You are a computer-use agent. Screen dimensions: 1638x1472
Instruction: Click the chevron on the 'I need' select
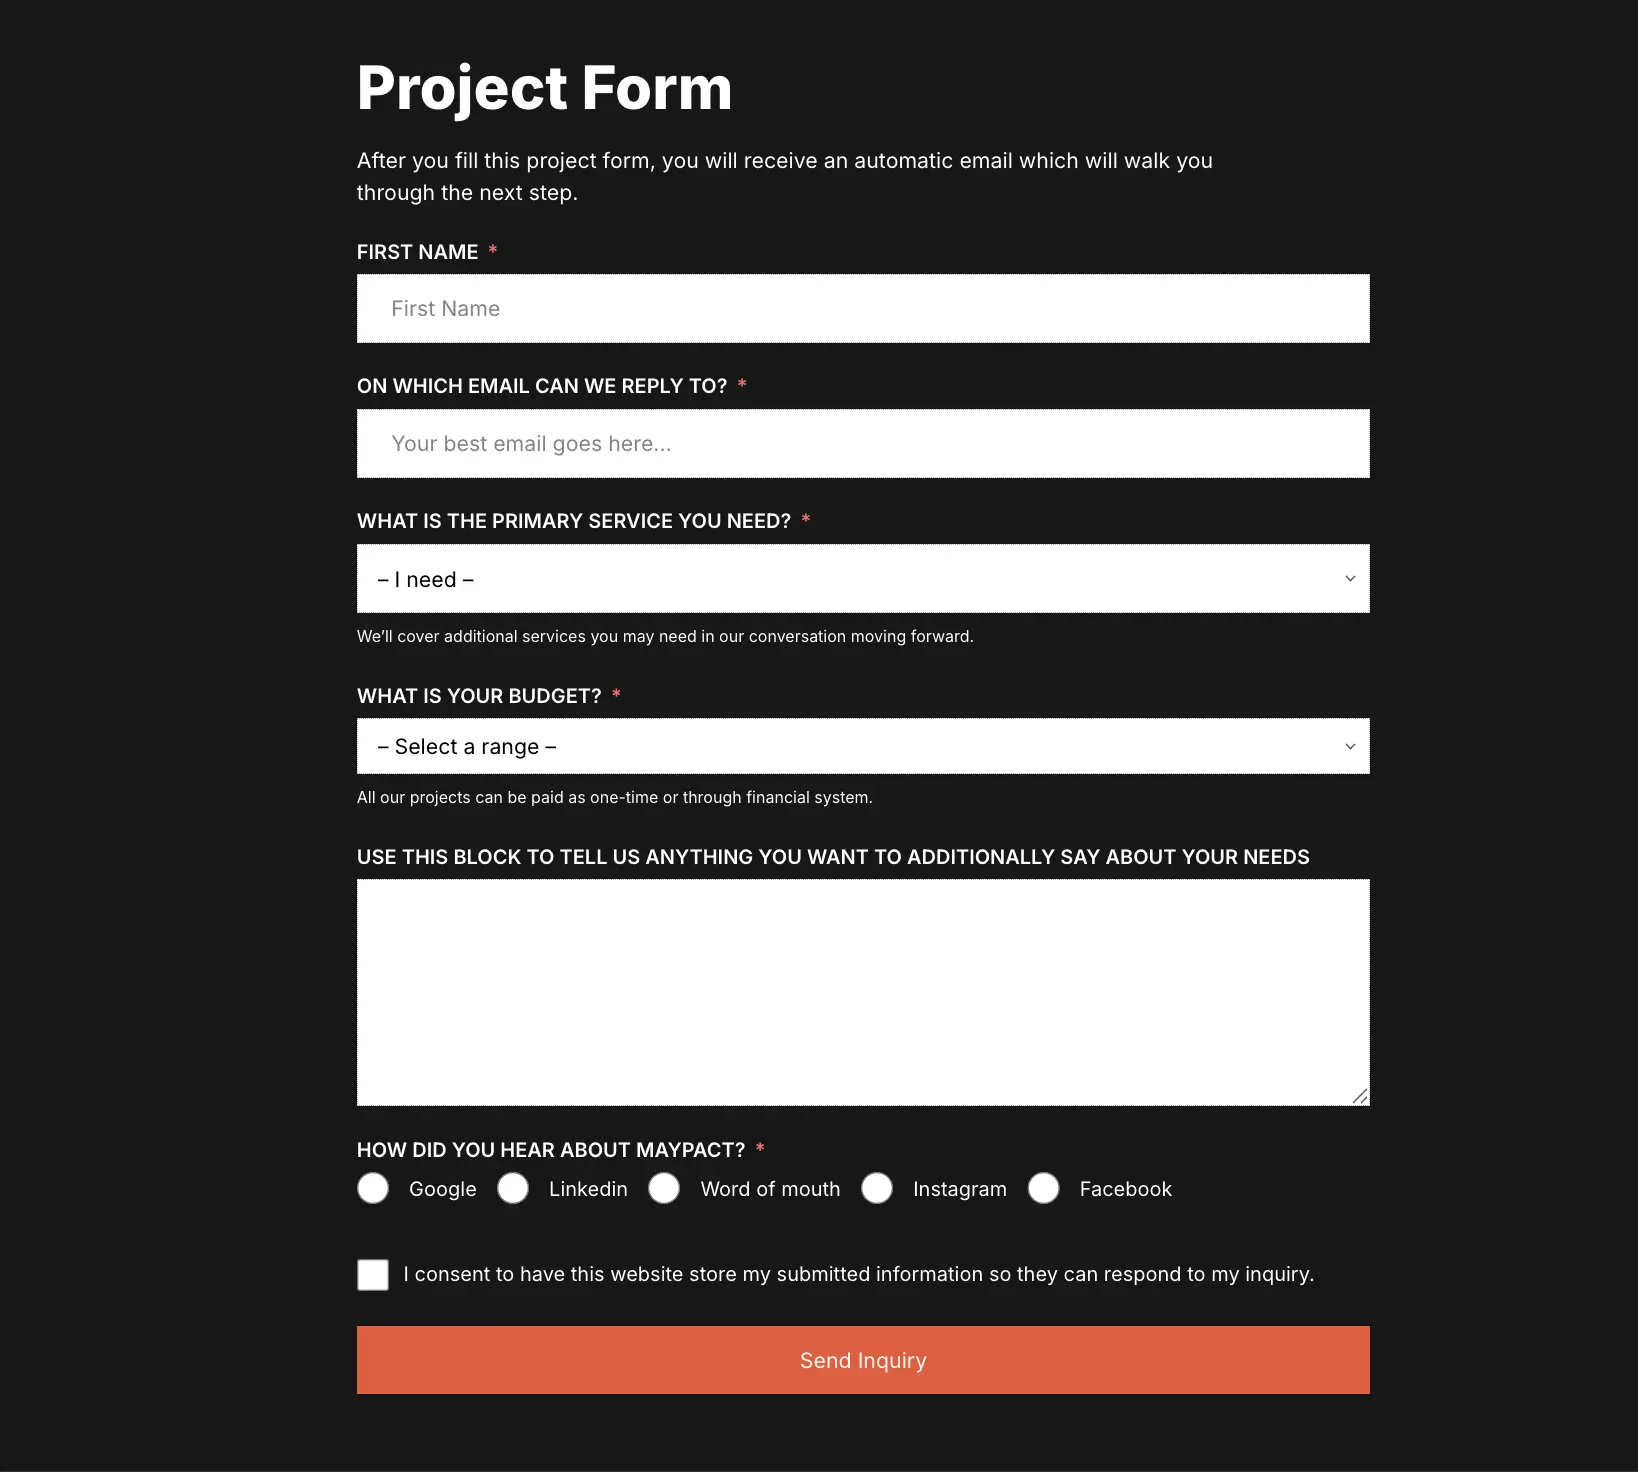click(1350, 579)
